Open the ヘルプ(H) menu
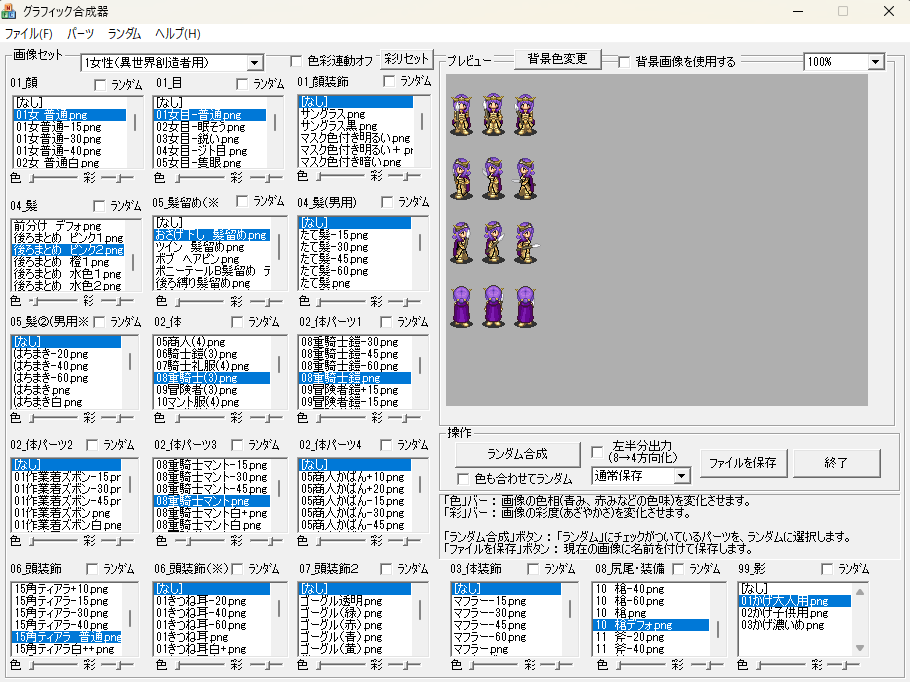 [x=177, y=34]
